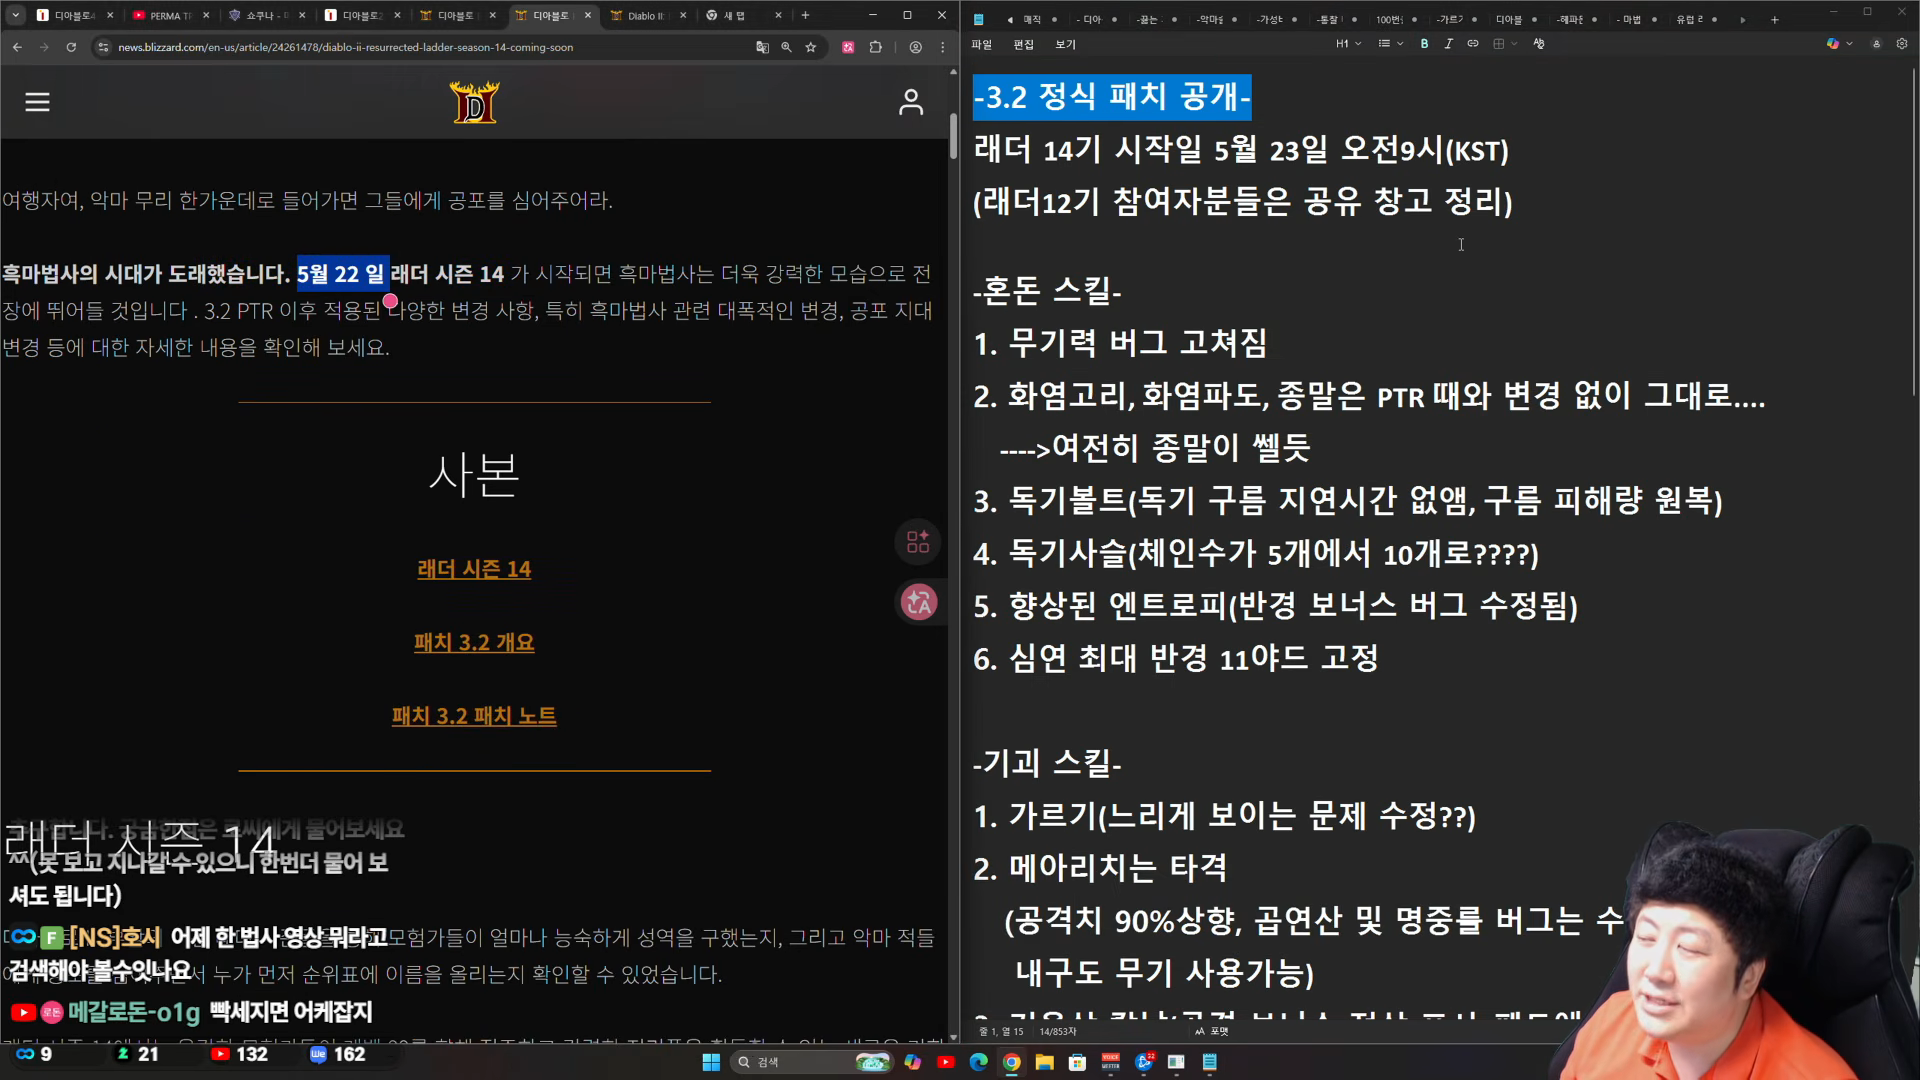
Task: Open YouTube from the taskbar
Action: pyautogui.click(x=945, y=1062)
